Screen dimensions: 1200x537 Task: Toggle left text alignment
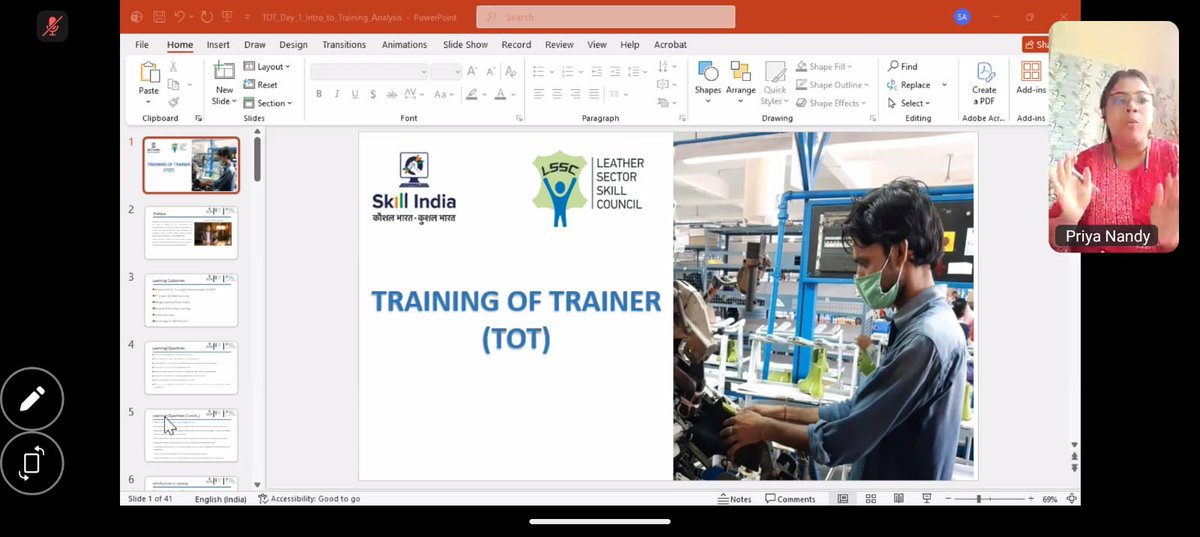(539, 94)
